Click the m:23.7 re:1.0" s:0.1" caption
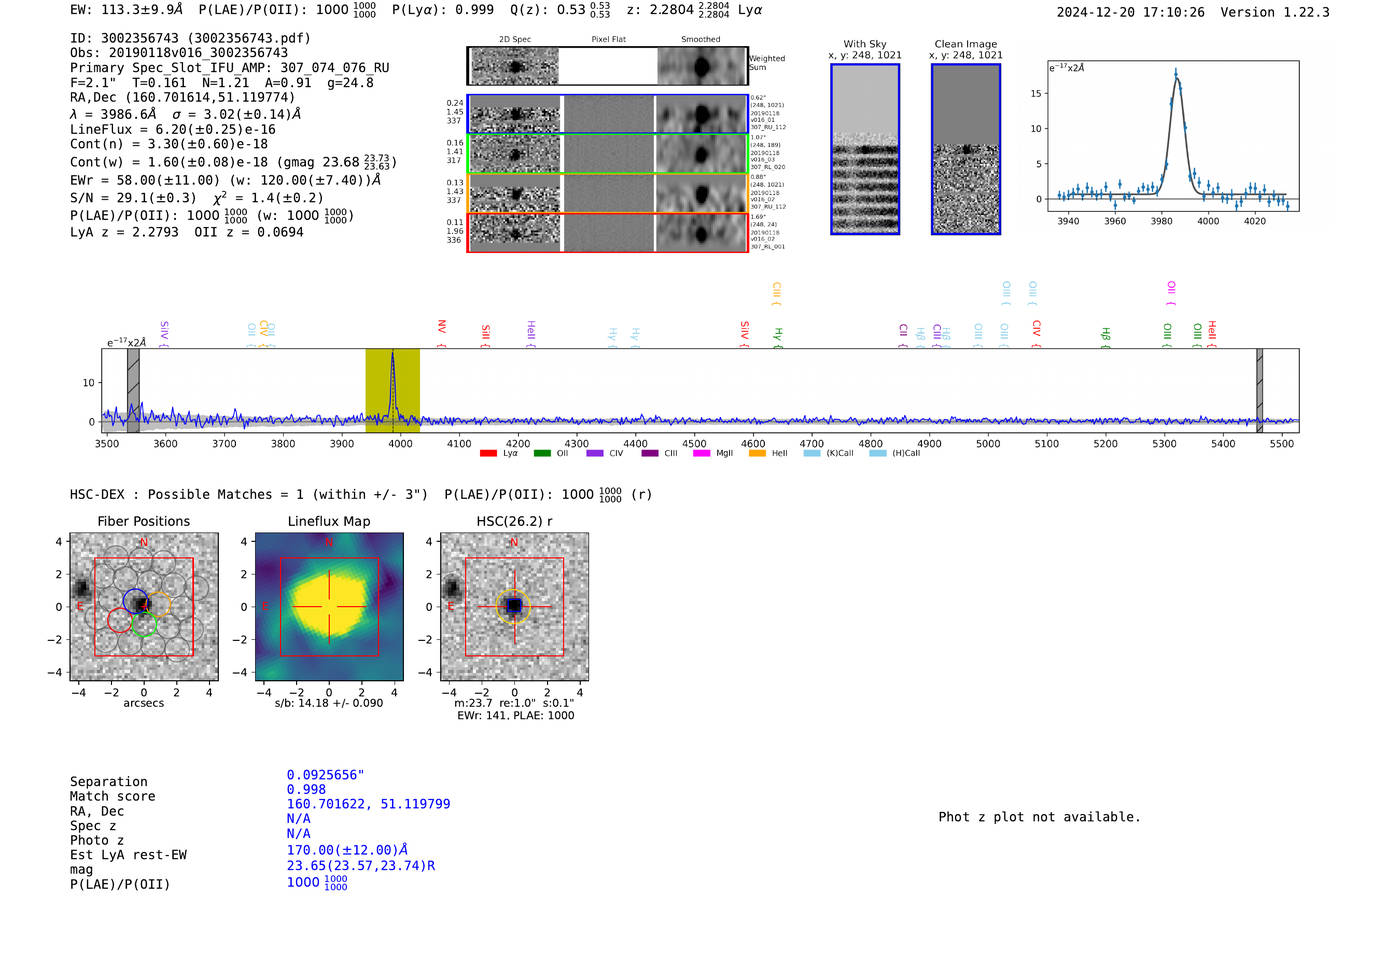 [514, 703]
